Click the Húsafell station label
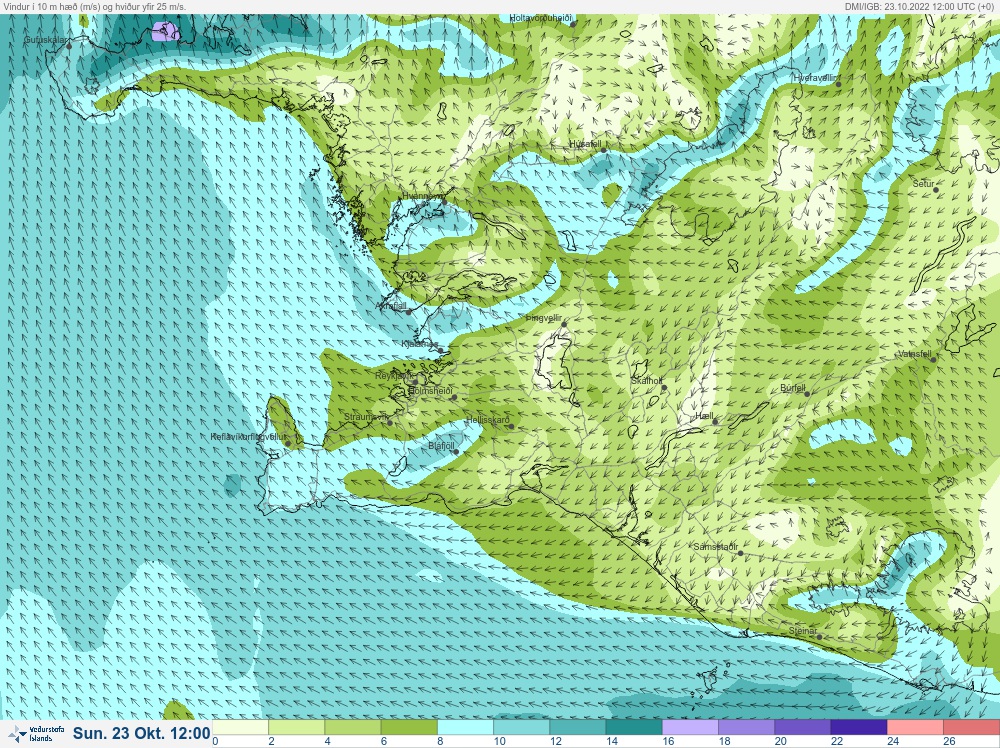The width and height of the screenshot is (1000, 748). (585, 144)
